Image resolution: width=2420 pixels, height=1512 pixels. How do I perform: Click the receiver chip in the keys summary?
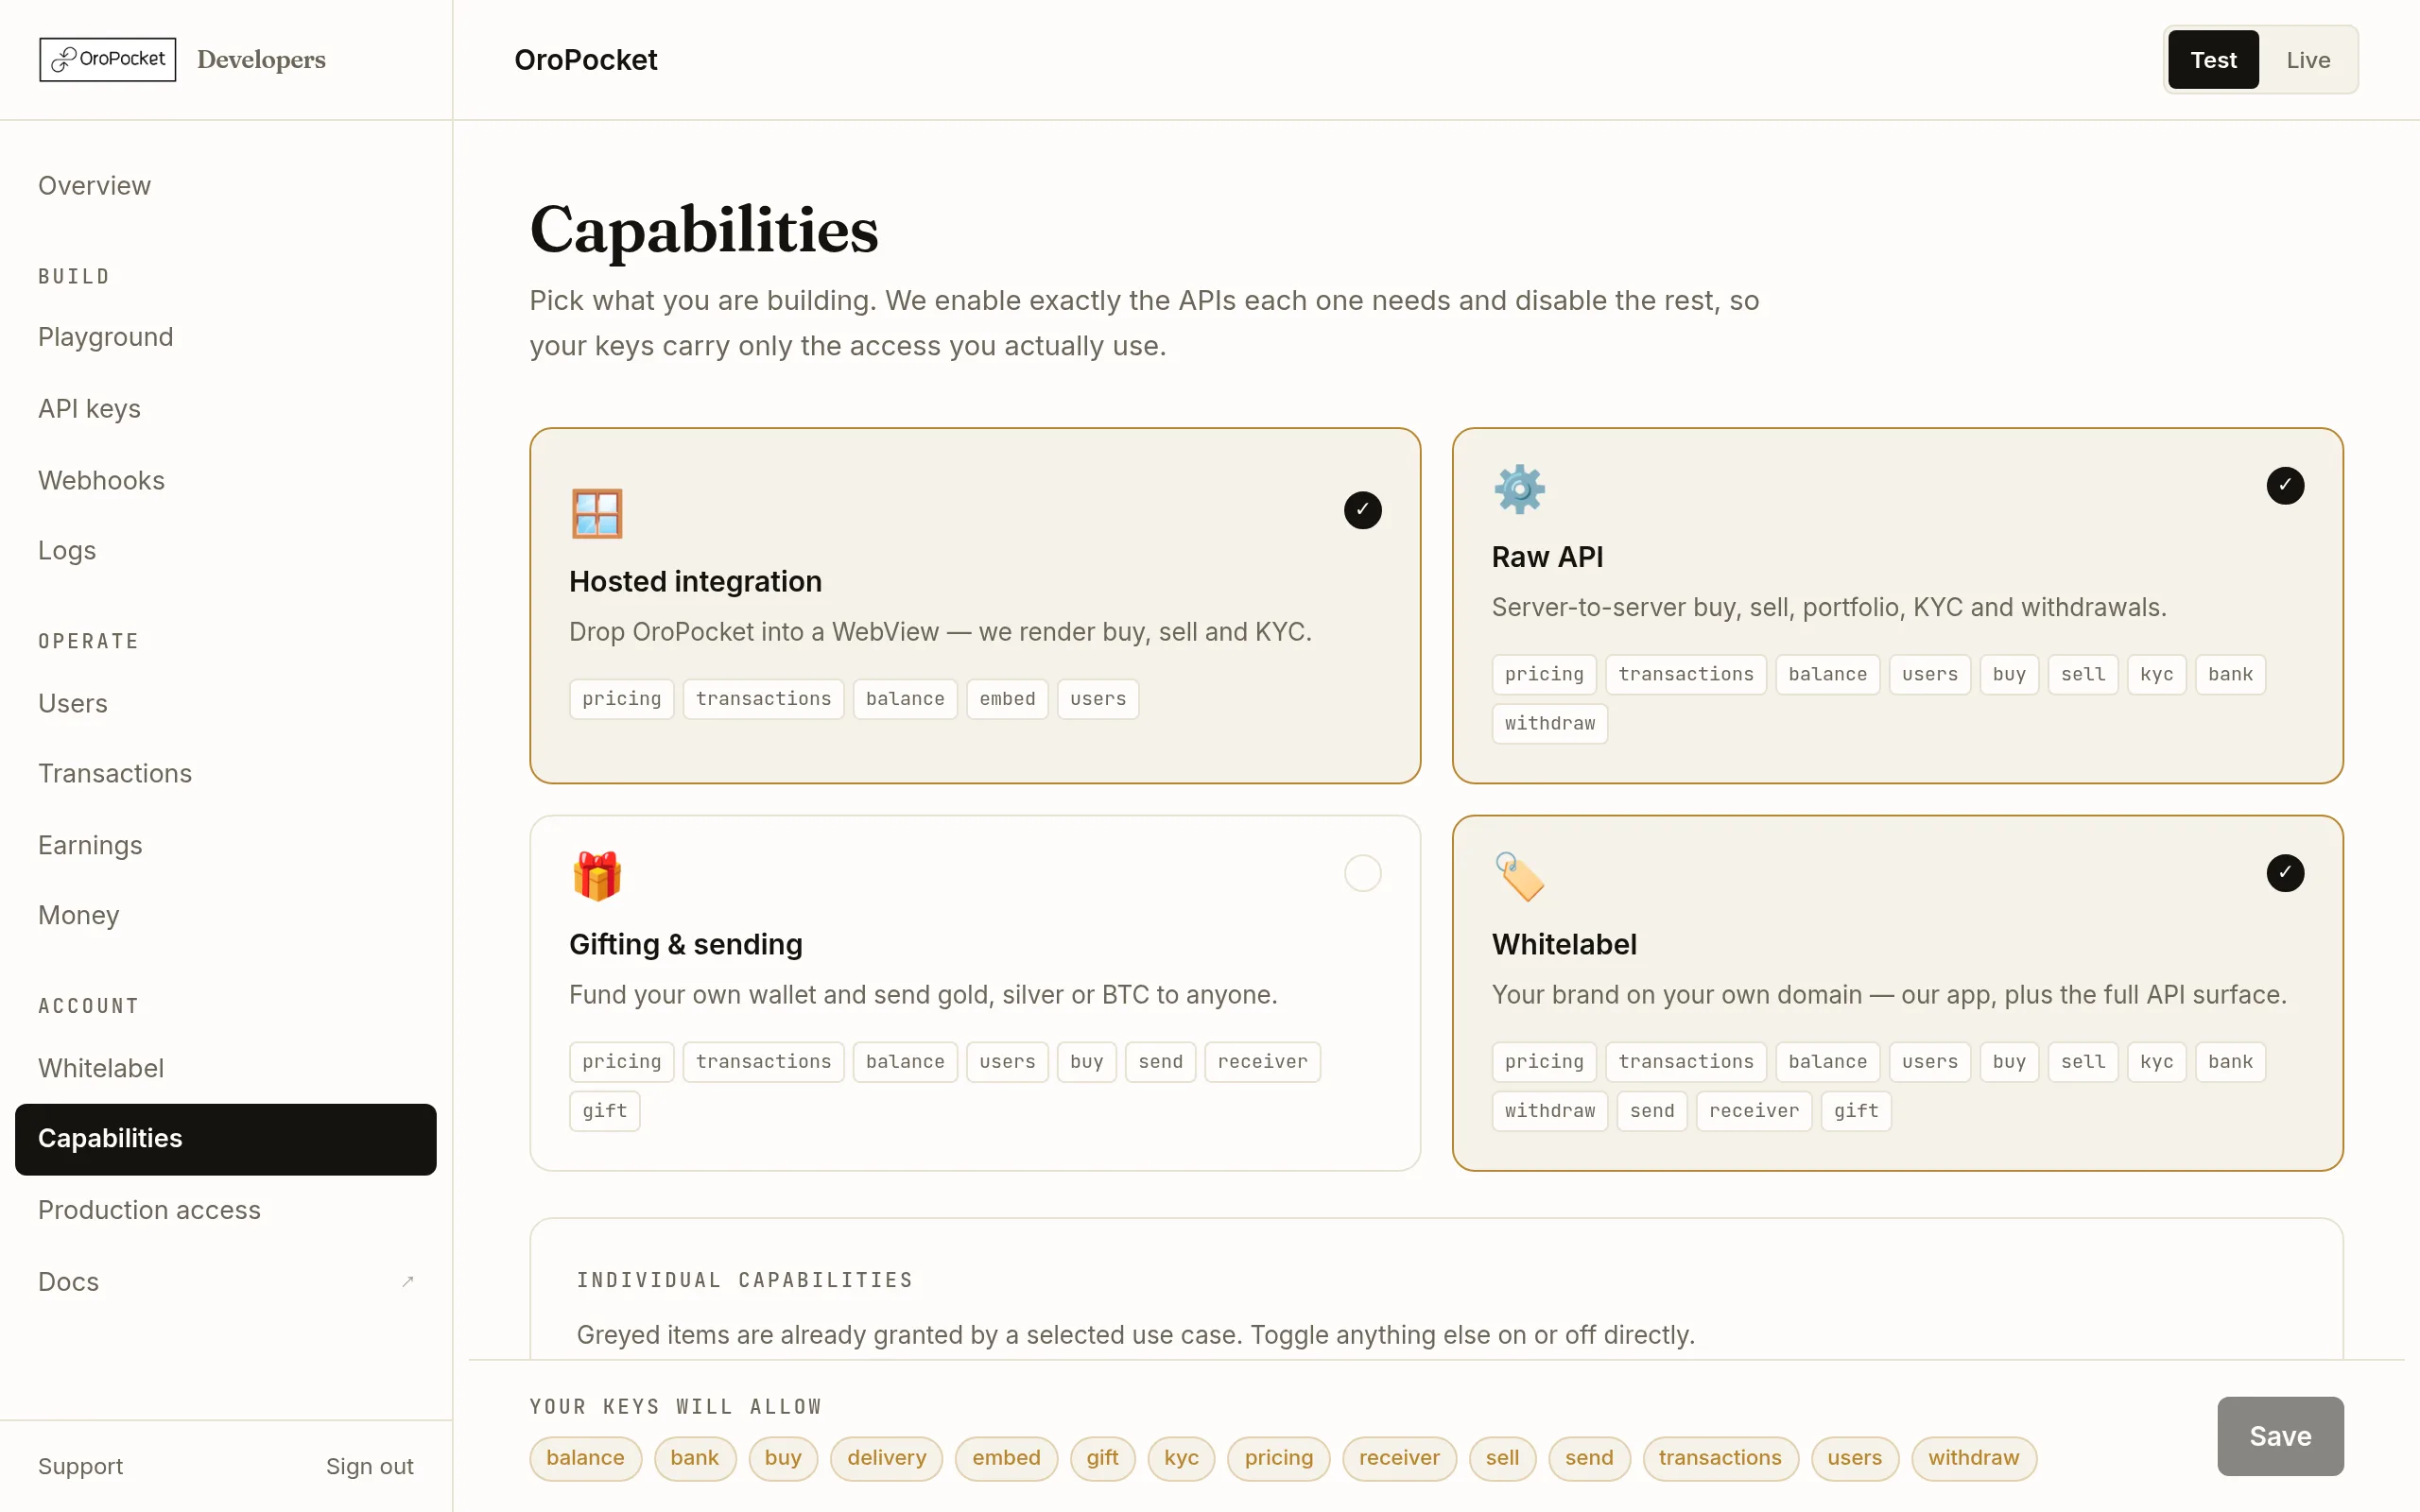click(1399, 1458)
